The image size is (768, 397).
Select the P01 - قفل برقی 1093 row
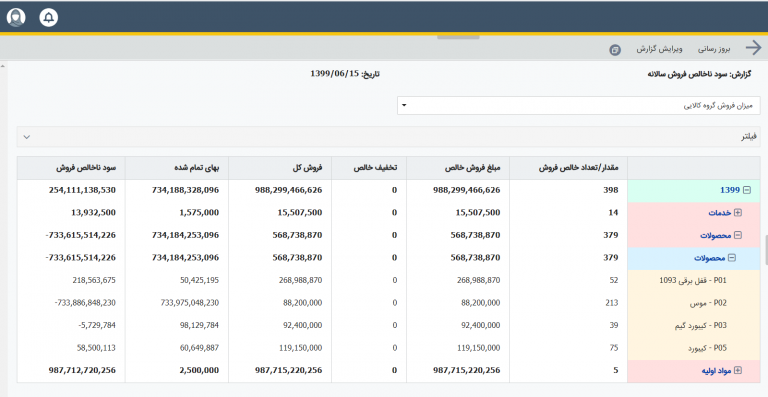[388, 280]
